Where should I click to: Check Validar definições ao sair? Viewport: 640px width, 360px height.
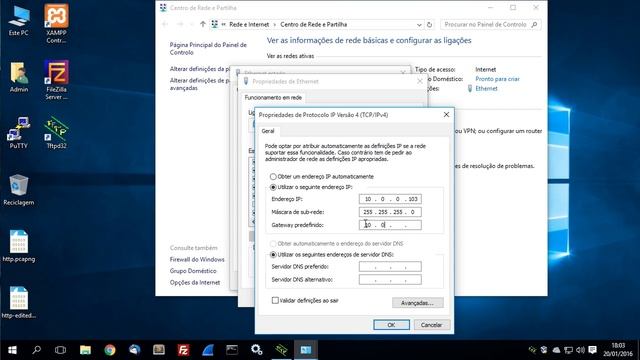tap(275, 300)
